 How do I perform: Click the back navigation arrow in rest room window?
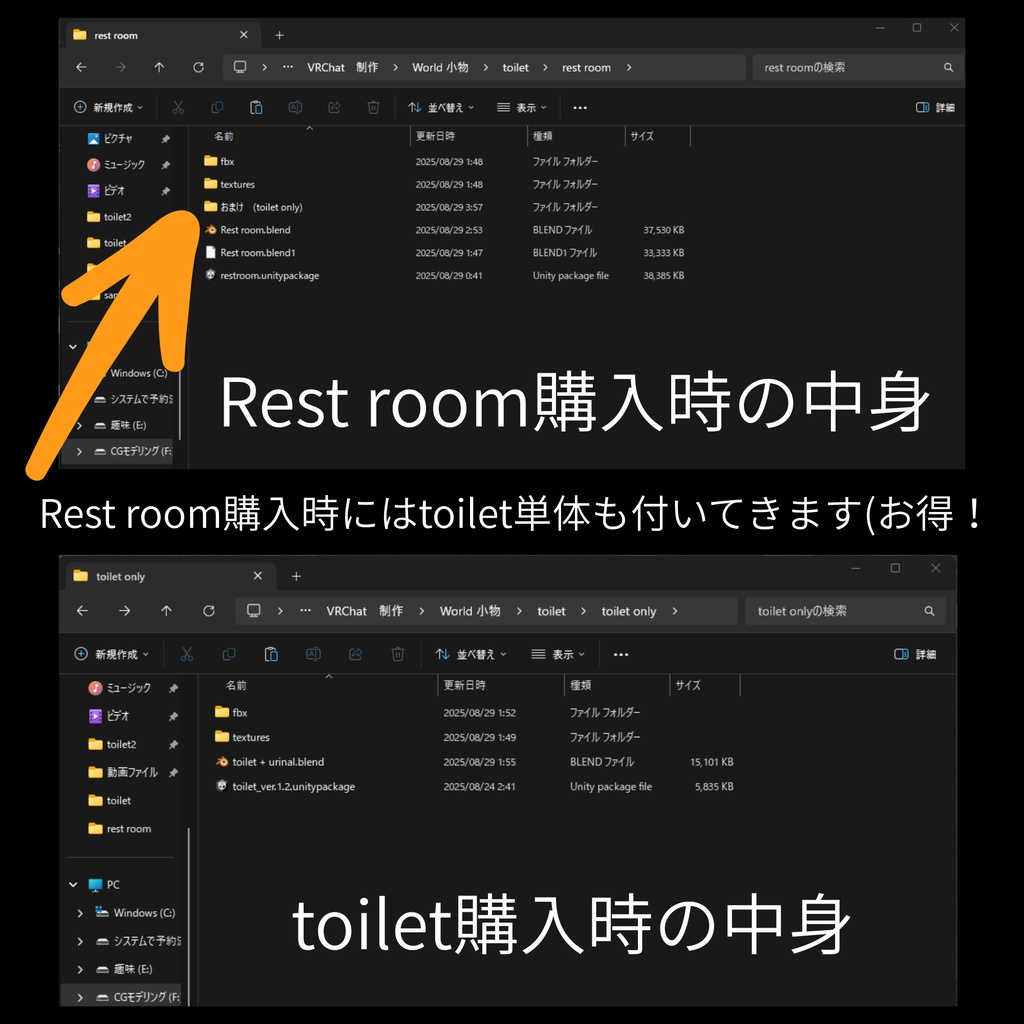point(81,67)
